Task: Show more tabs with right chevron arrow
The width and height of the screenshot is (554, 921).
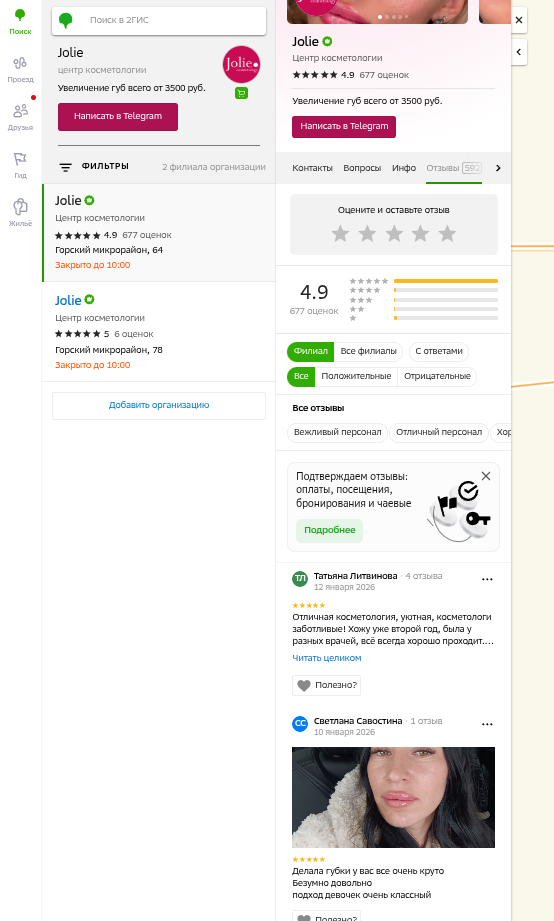Action: tap(498, 168)
